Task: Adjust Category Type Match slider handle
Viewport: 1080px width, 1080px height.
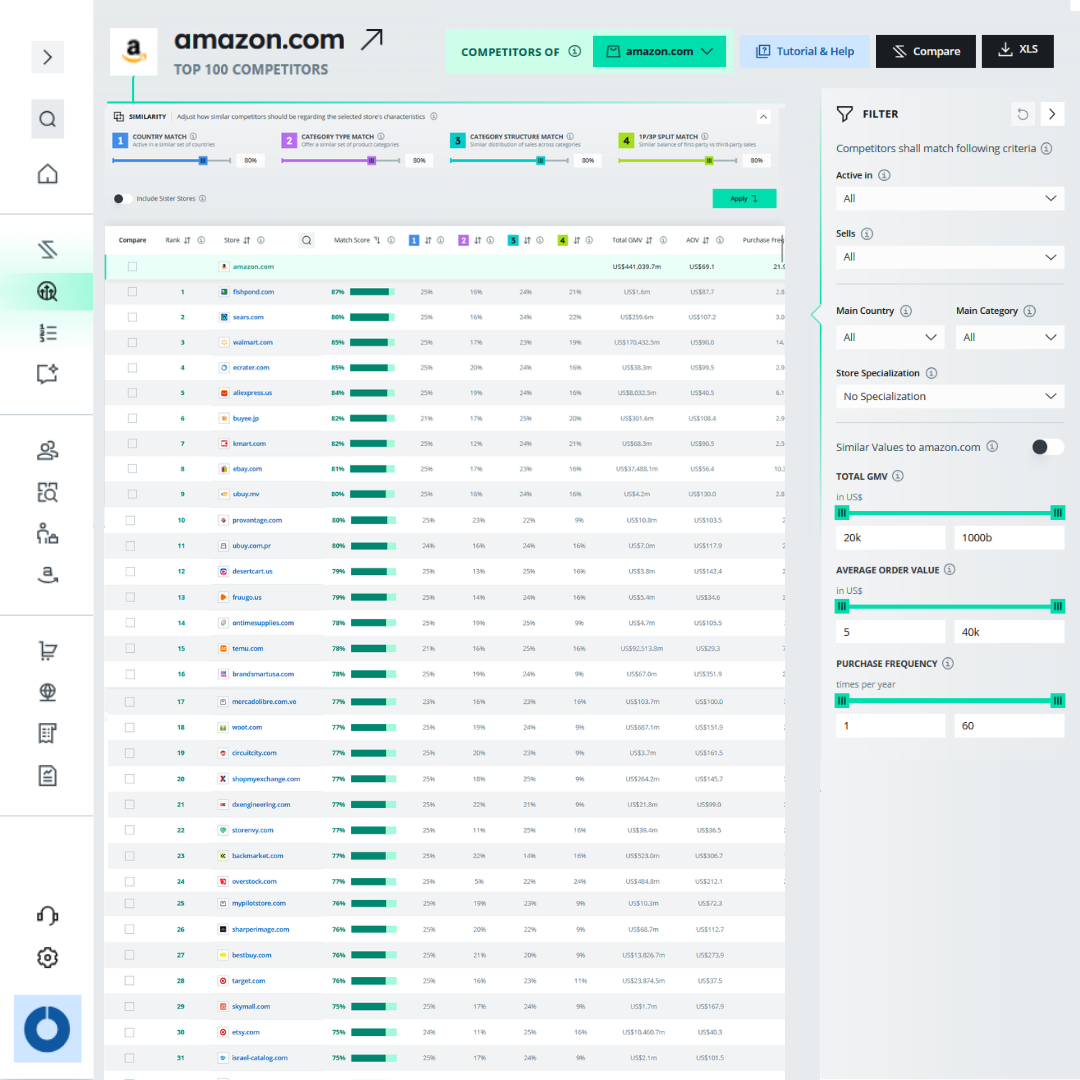Action: (x=372, y=160)
